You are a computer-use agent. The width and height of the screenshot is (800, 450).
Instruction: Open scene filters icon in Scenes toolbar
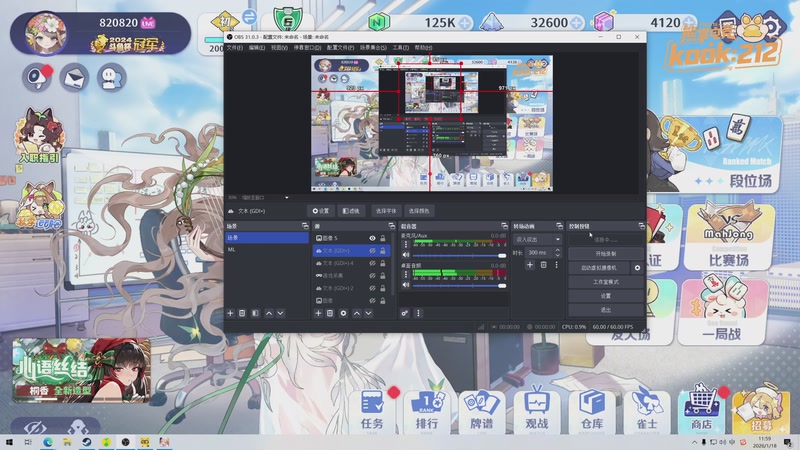pyautogui.click(x=256, y=313)
